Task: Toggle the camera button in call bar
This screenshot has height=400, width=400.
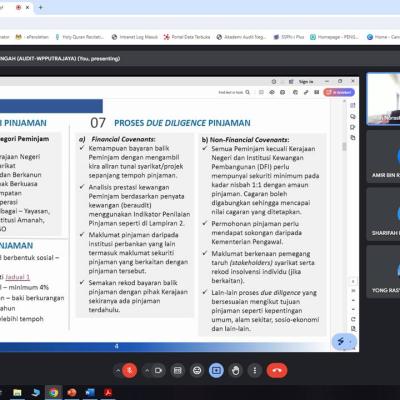Action: click(x=158, y=370)
